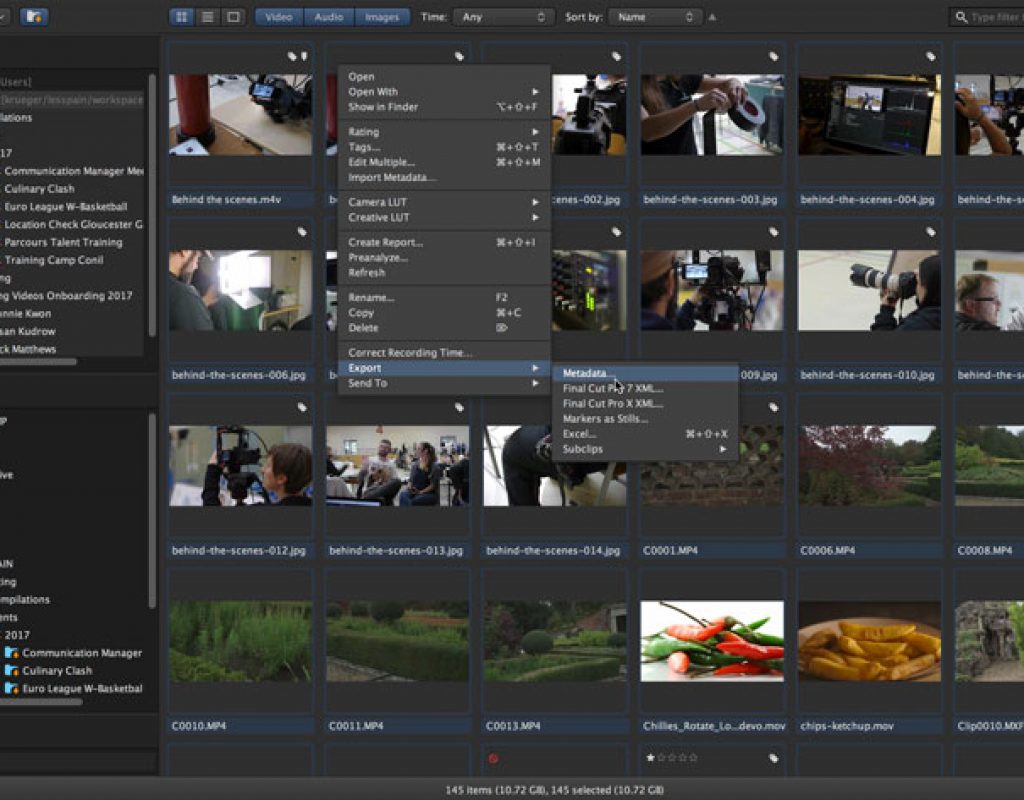Export as Final Cut Pro X XML
The height and width of the screenshot is (800, 1024).
(x=645, y=404)
